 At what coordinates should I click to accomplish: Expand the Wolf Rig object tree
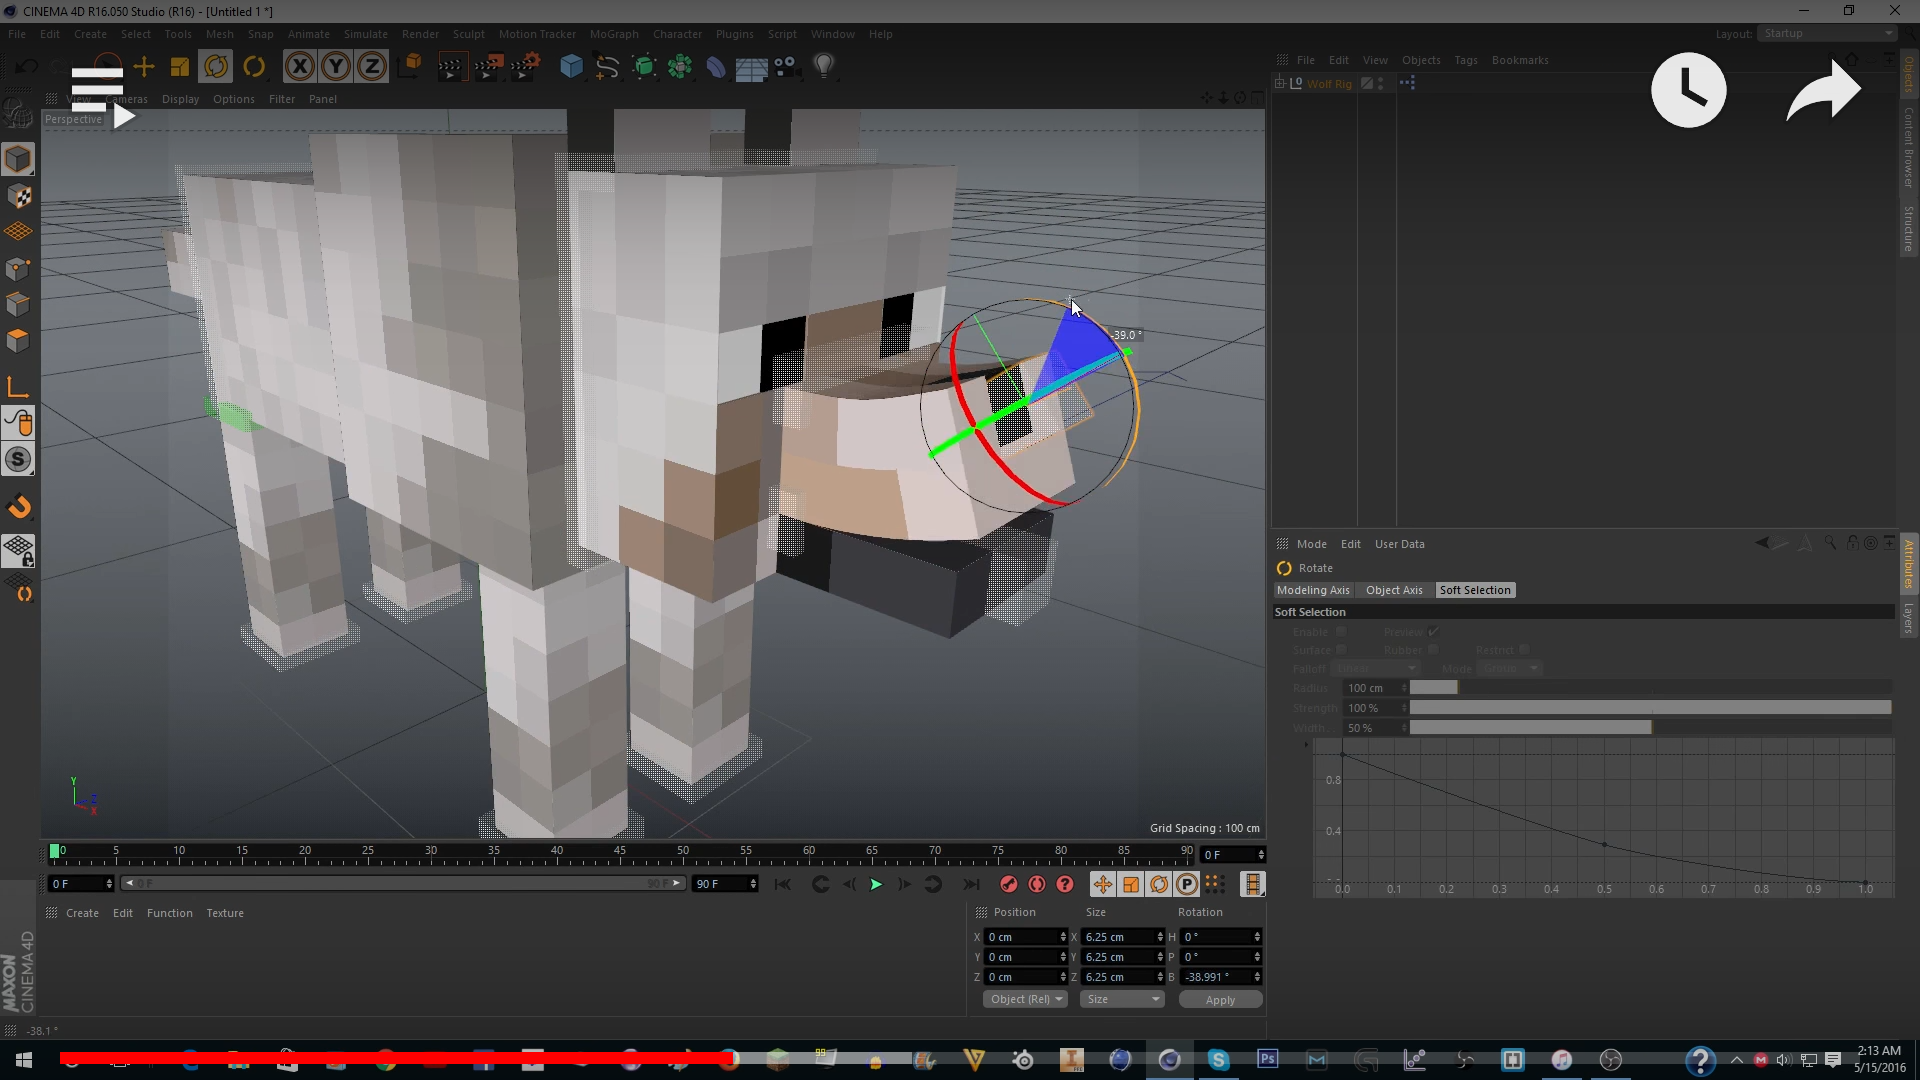[x=1279, y=84]
